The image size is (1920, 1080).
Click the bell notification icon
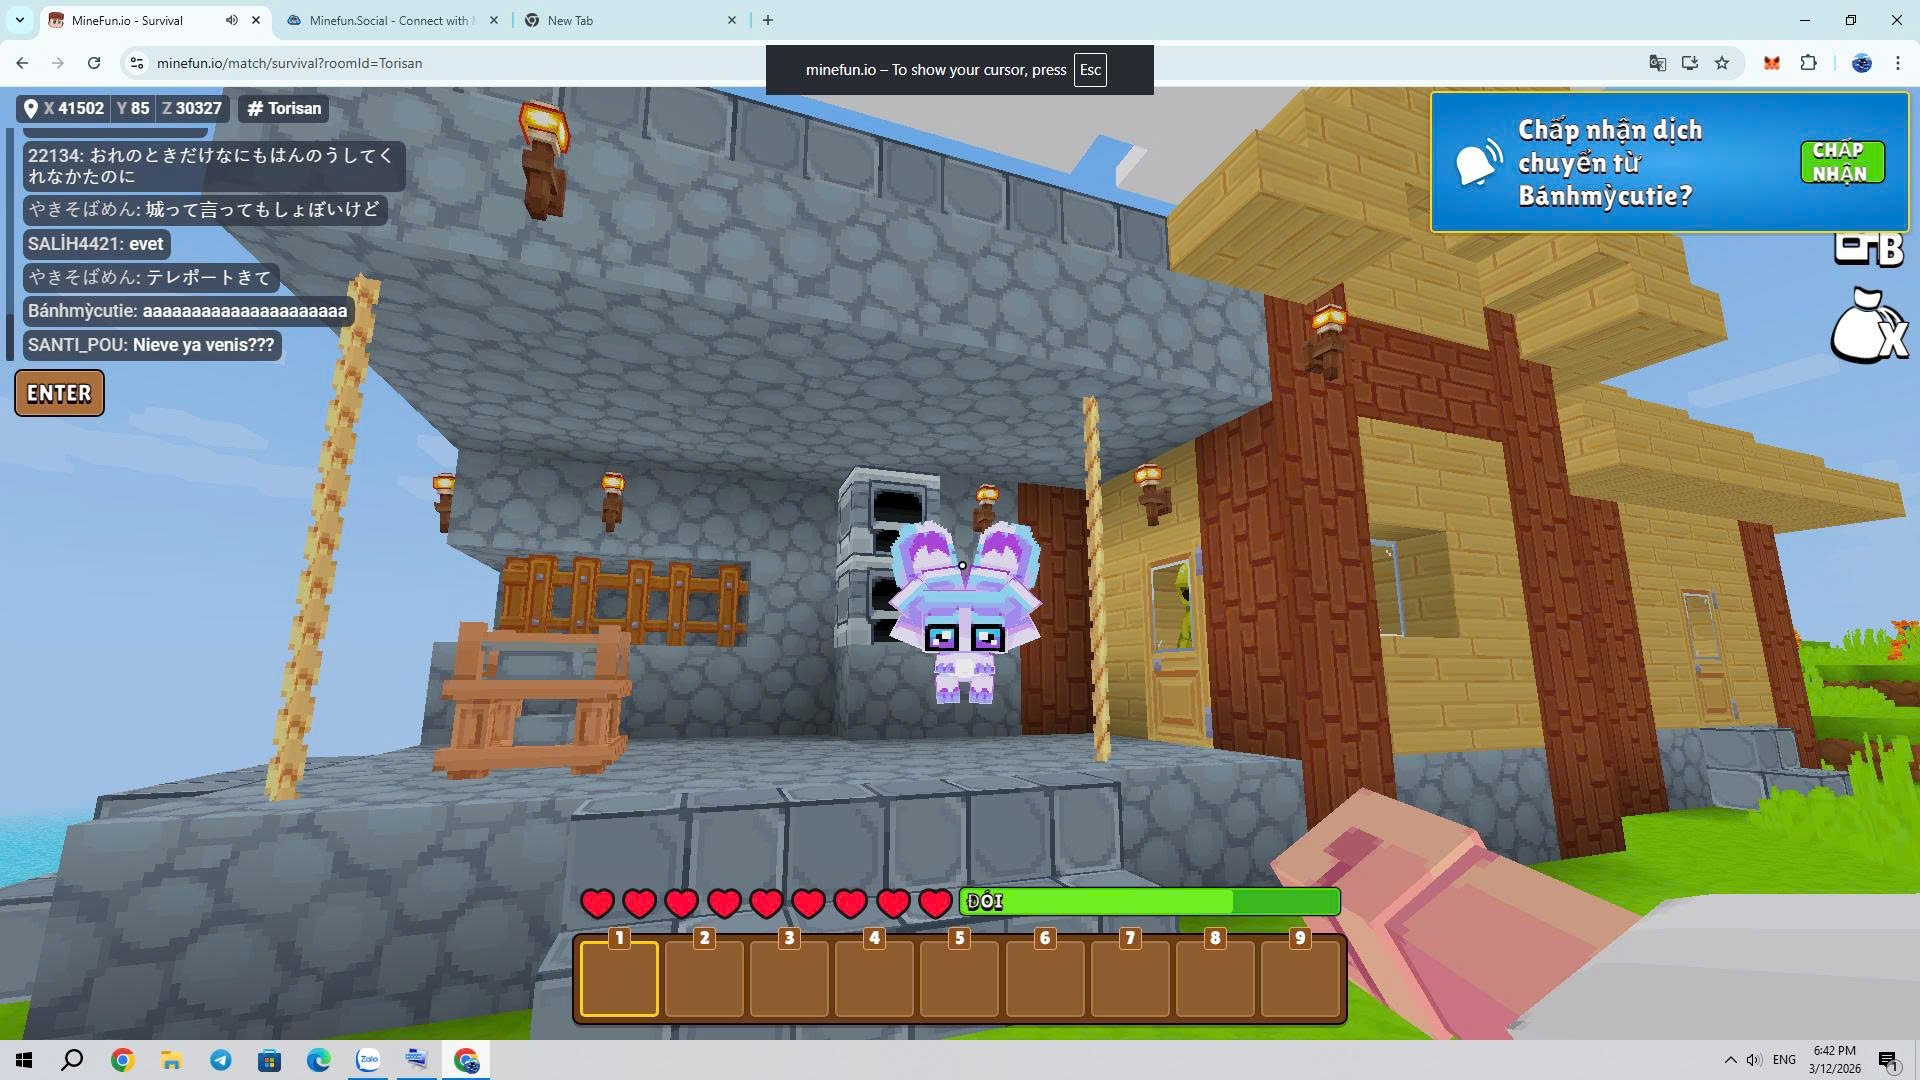pyautogui.click(x=1479, y=162)
